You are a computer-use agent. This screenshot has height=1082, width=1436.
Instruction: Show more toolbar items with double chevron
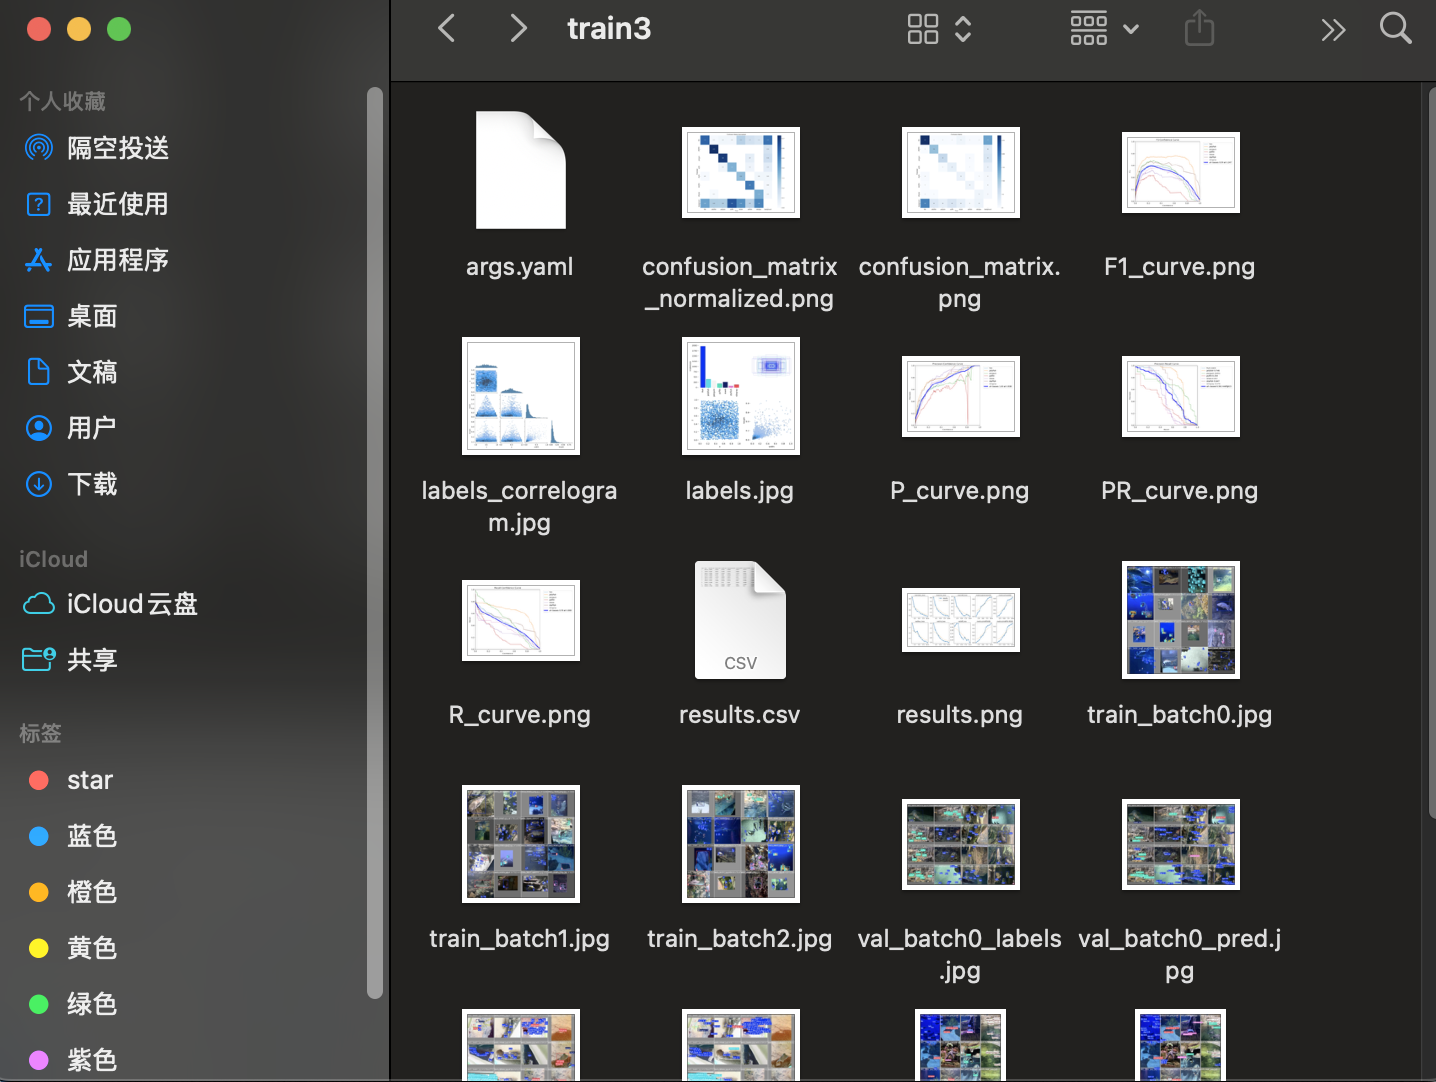click(x=1332, y=30)
